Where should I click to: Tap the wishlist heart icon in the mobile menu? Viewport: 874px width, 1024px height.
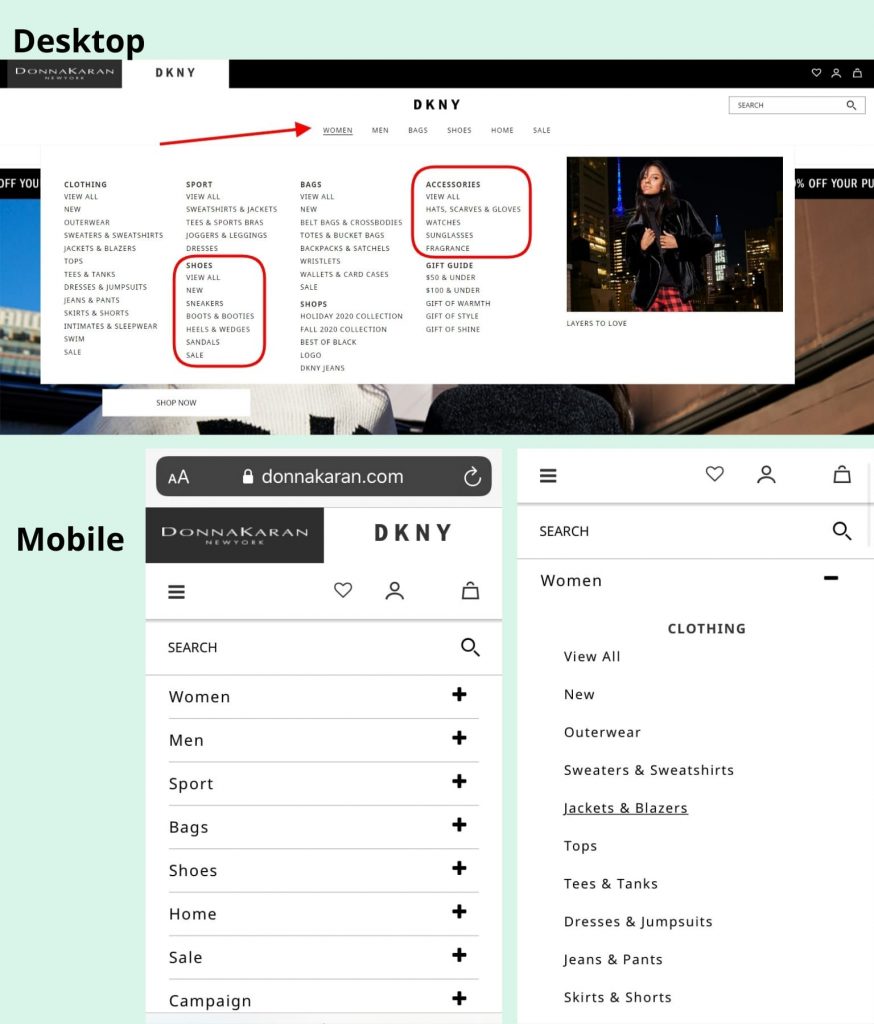click(x=343, y=590)
